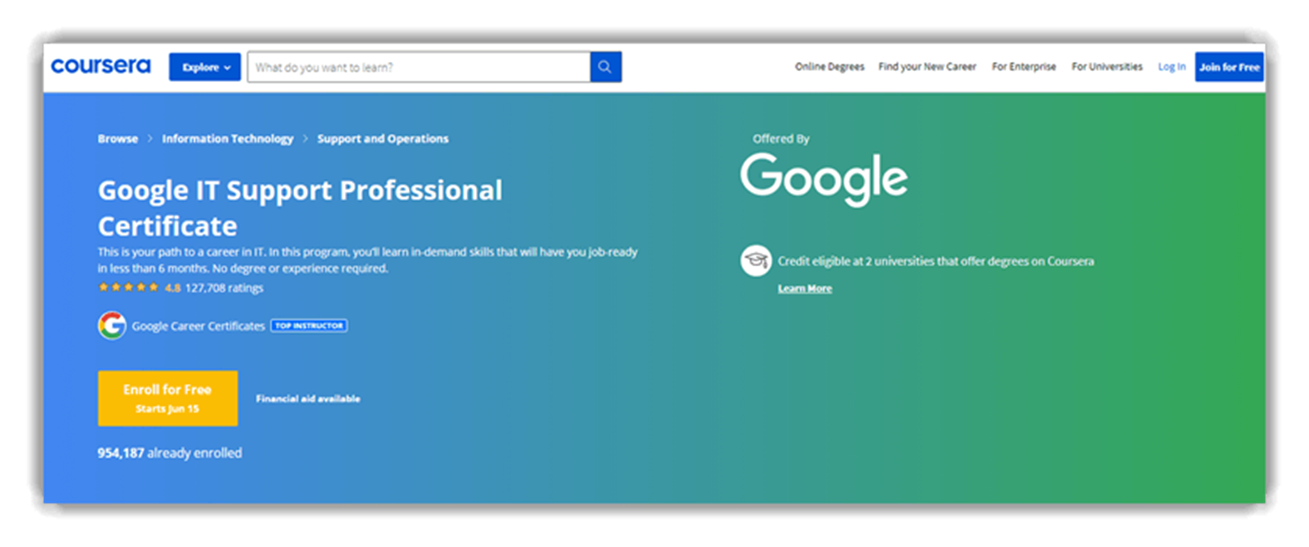
Task: Click the Coursera logo
Action: coord(101,67)
